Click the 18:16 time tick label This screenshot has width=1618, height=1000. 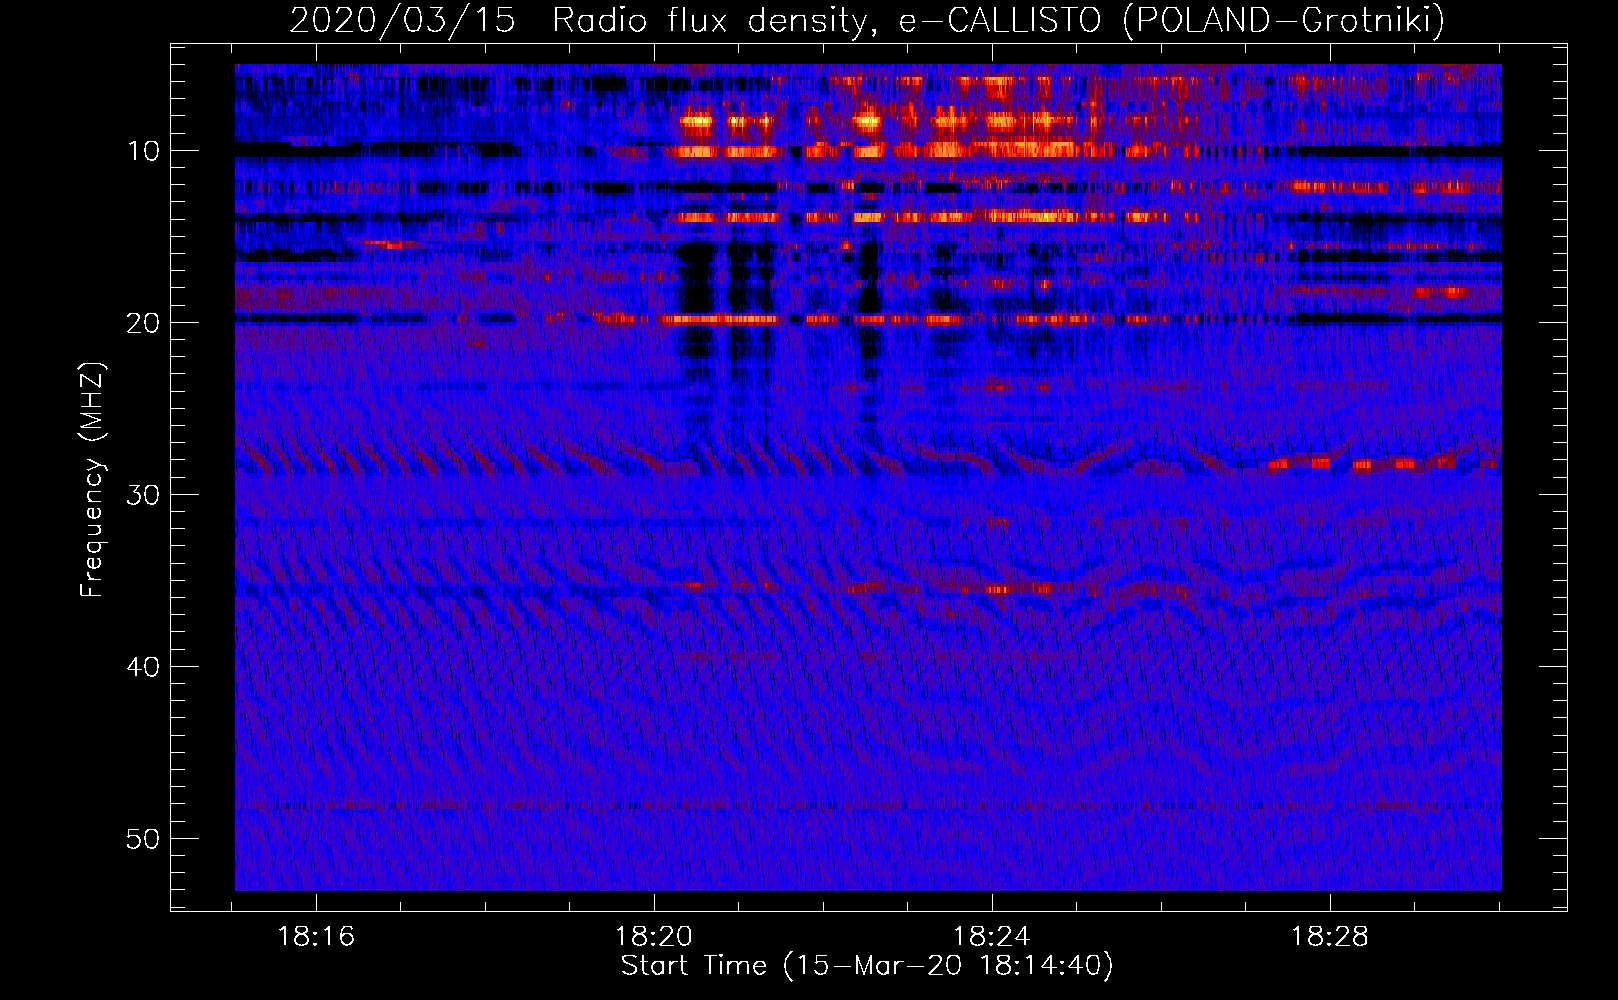pos(316,937)
